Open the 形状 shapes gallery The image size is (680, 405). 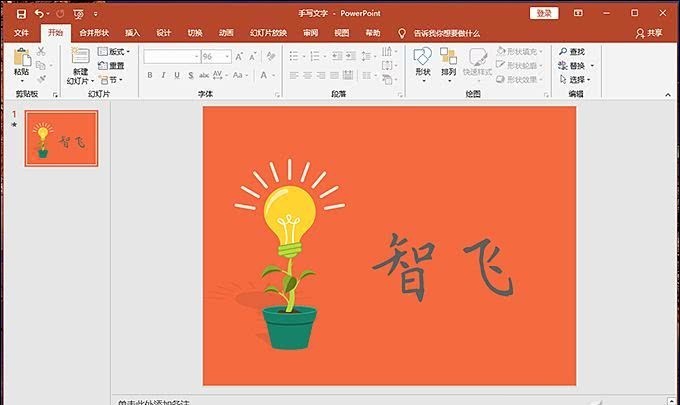[x=423, y=65]
